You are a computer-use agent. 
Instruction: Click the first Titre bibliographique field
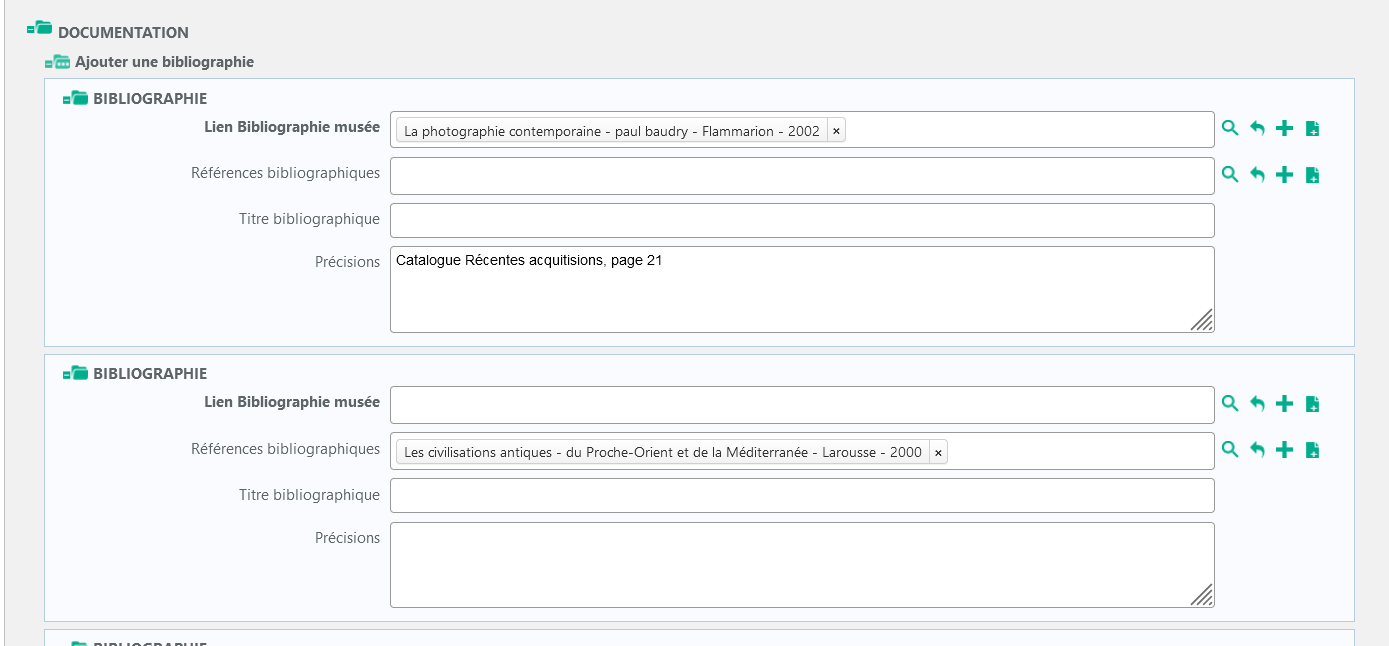tap(801, 220)
